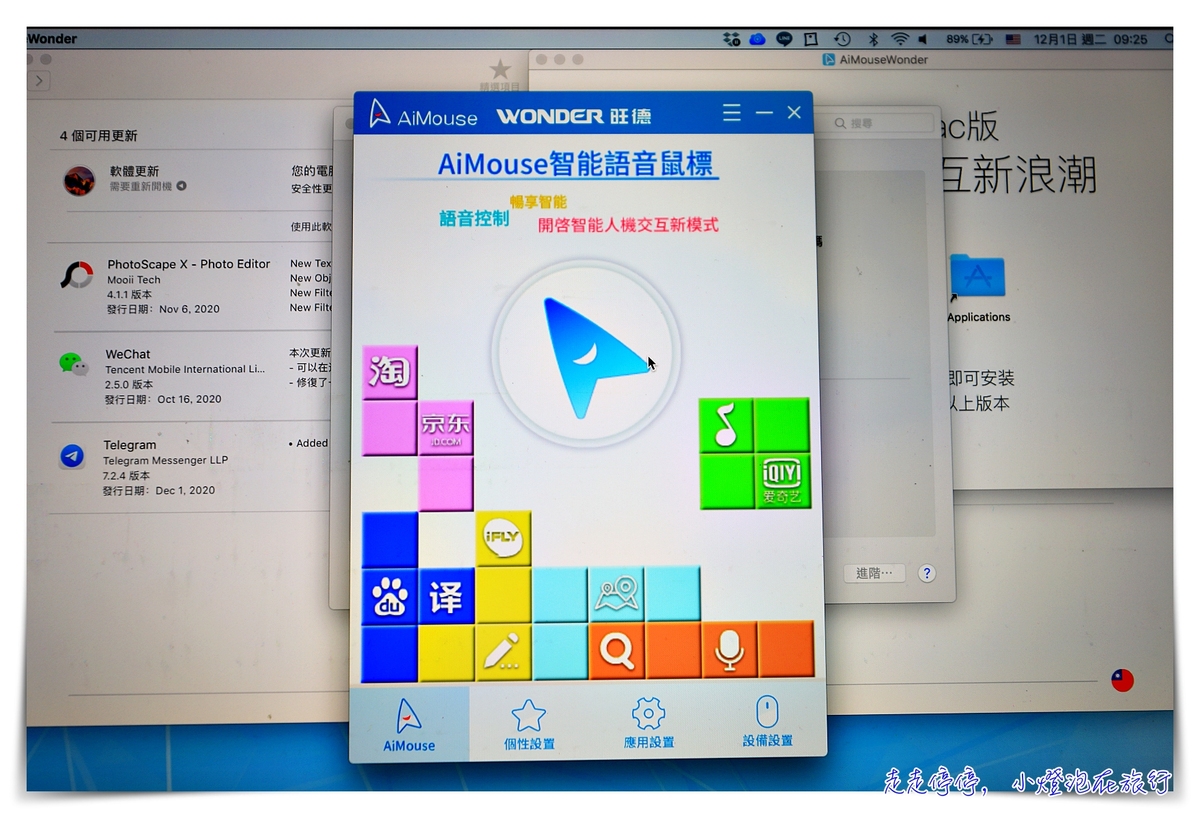Click "Tencent Mobile International Li..." developer text
This screenshot has width=1200, height=818.
pos(185,369)
